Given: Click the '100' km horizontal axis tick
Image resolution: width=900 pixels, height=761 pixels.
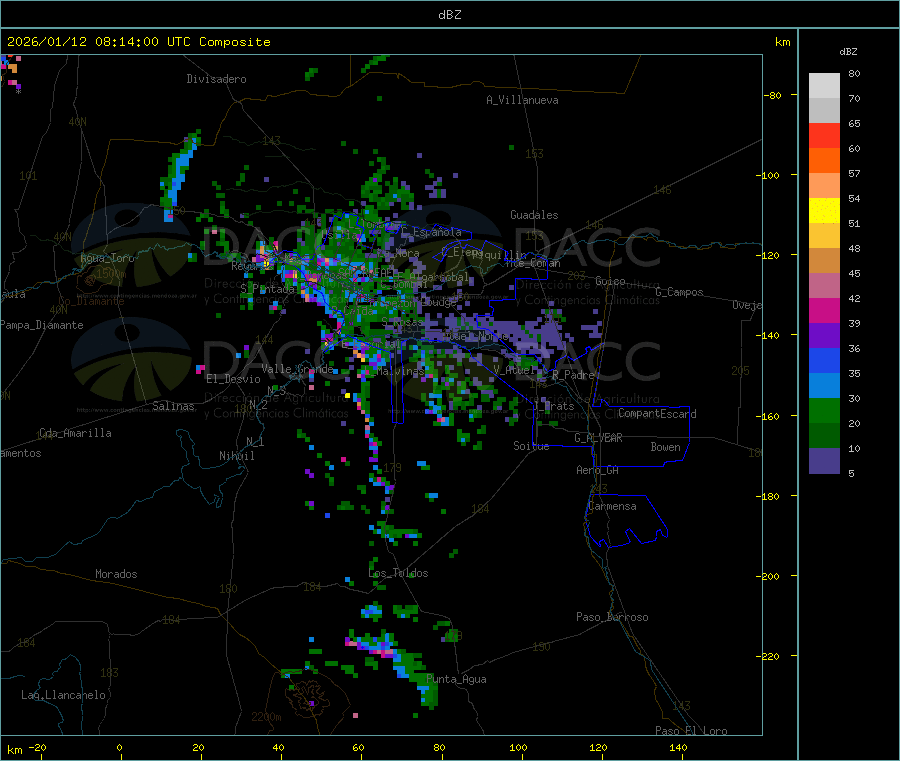Looking at the screenshot, I should tap(518, 748).
